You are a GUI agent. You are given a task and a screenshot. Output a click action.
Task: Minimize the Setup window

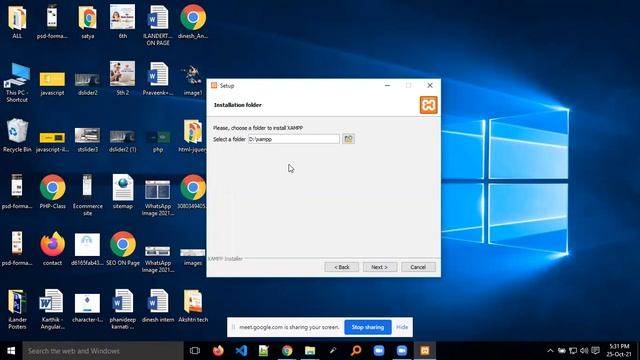click(x=387, y=85)
